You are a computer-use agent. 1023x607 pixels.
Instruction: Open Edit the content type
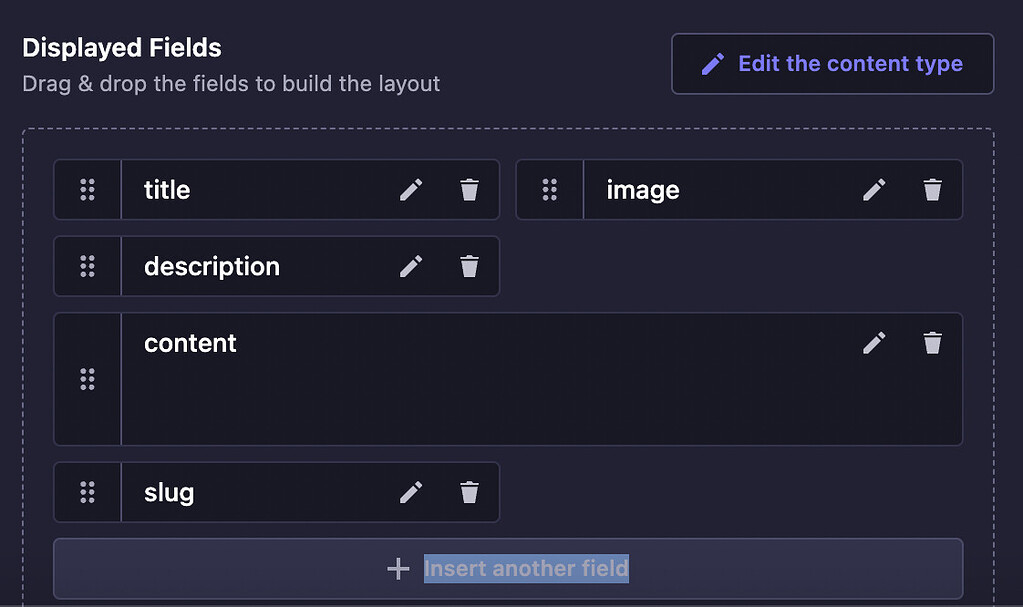(831, 63)
